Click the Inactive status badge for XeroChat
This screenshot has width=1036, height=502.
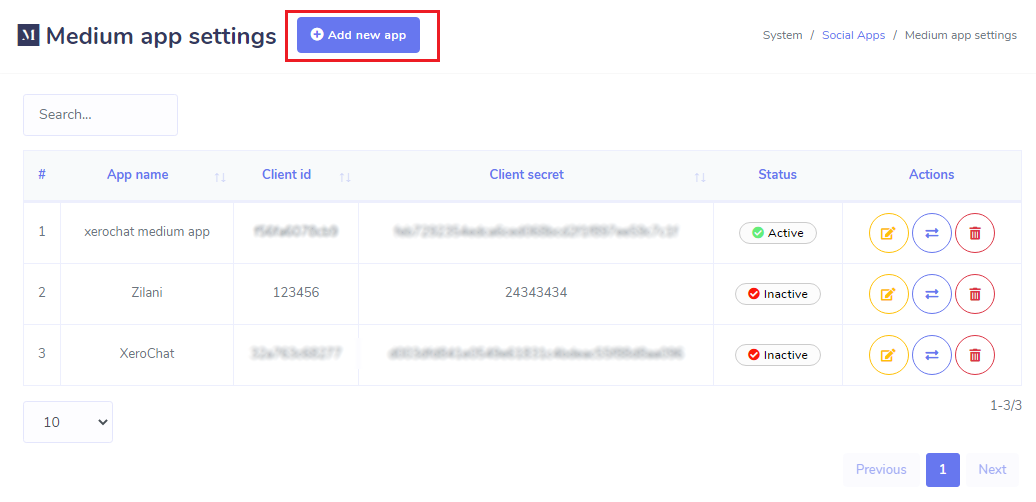coord(778,355)
